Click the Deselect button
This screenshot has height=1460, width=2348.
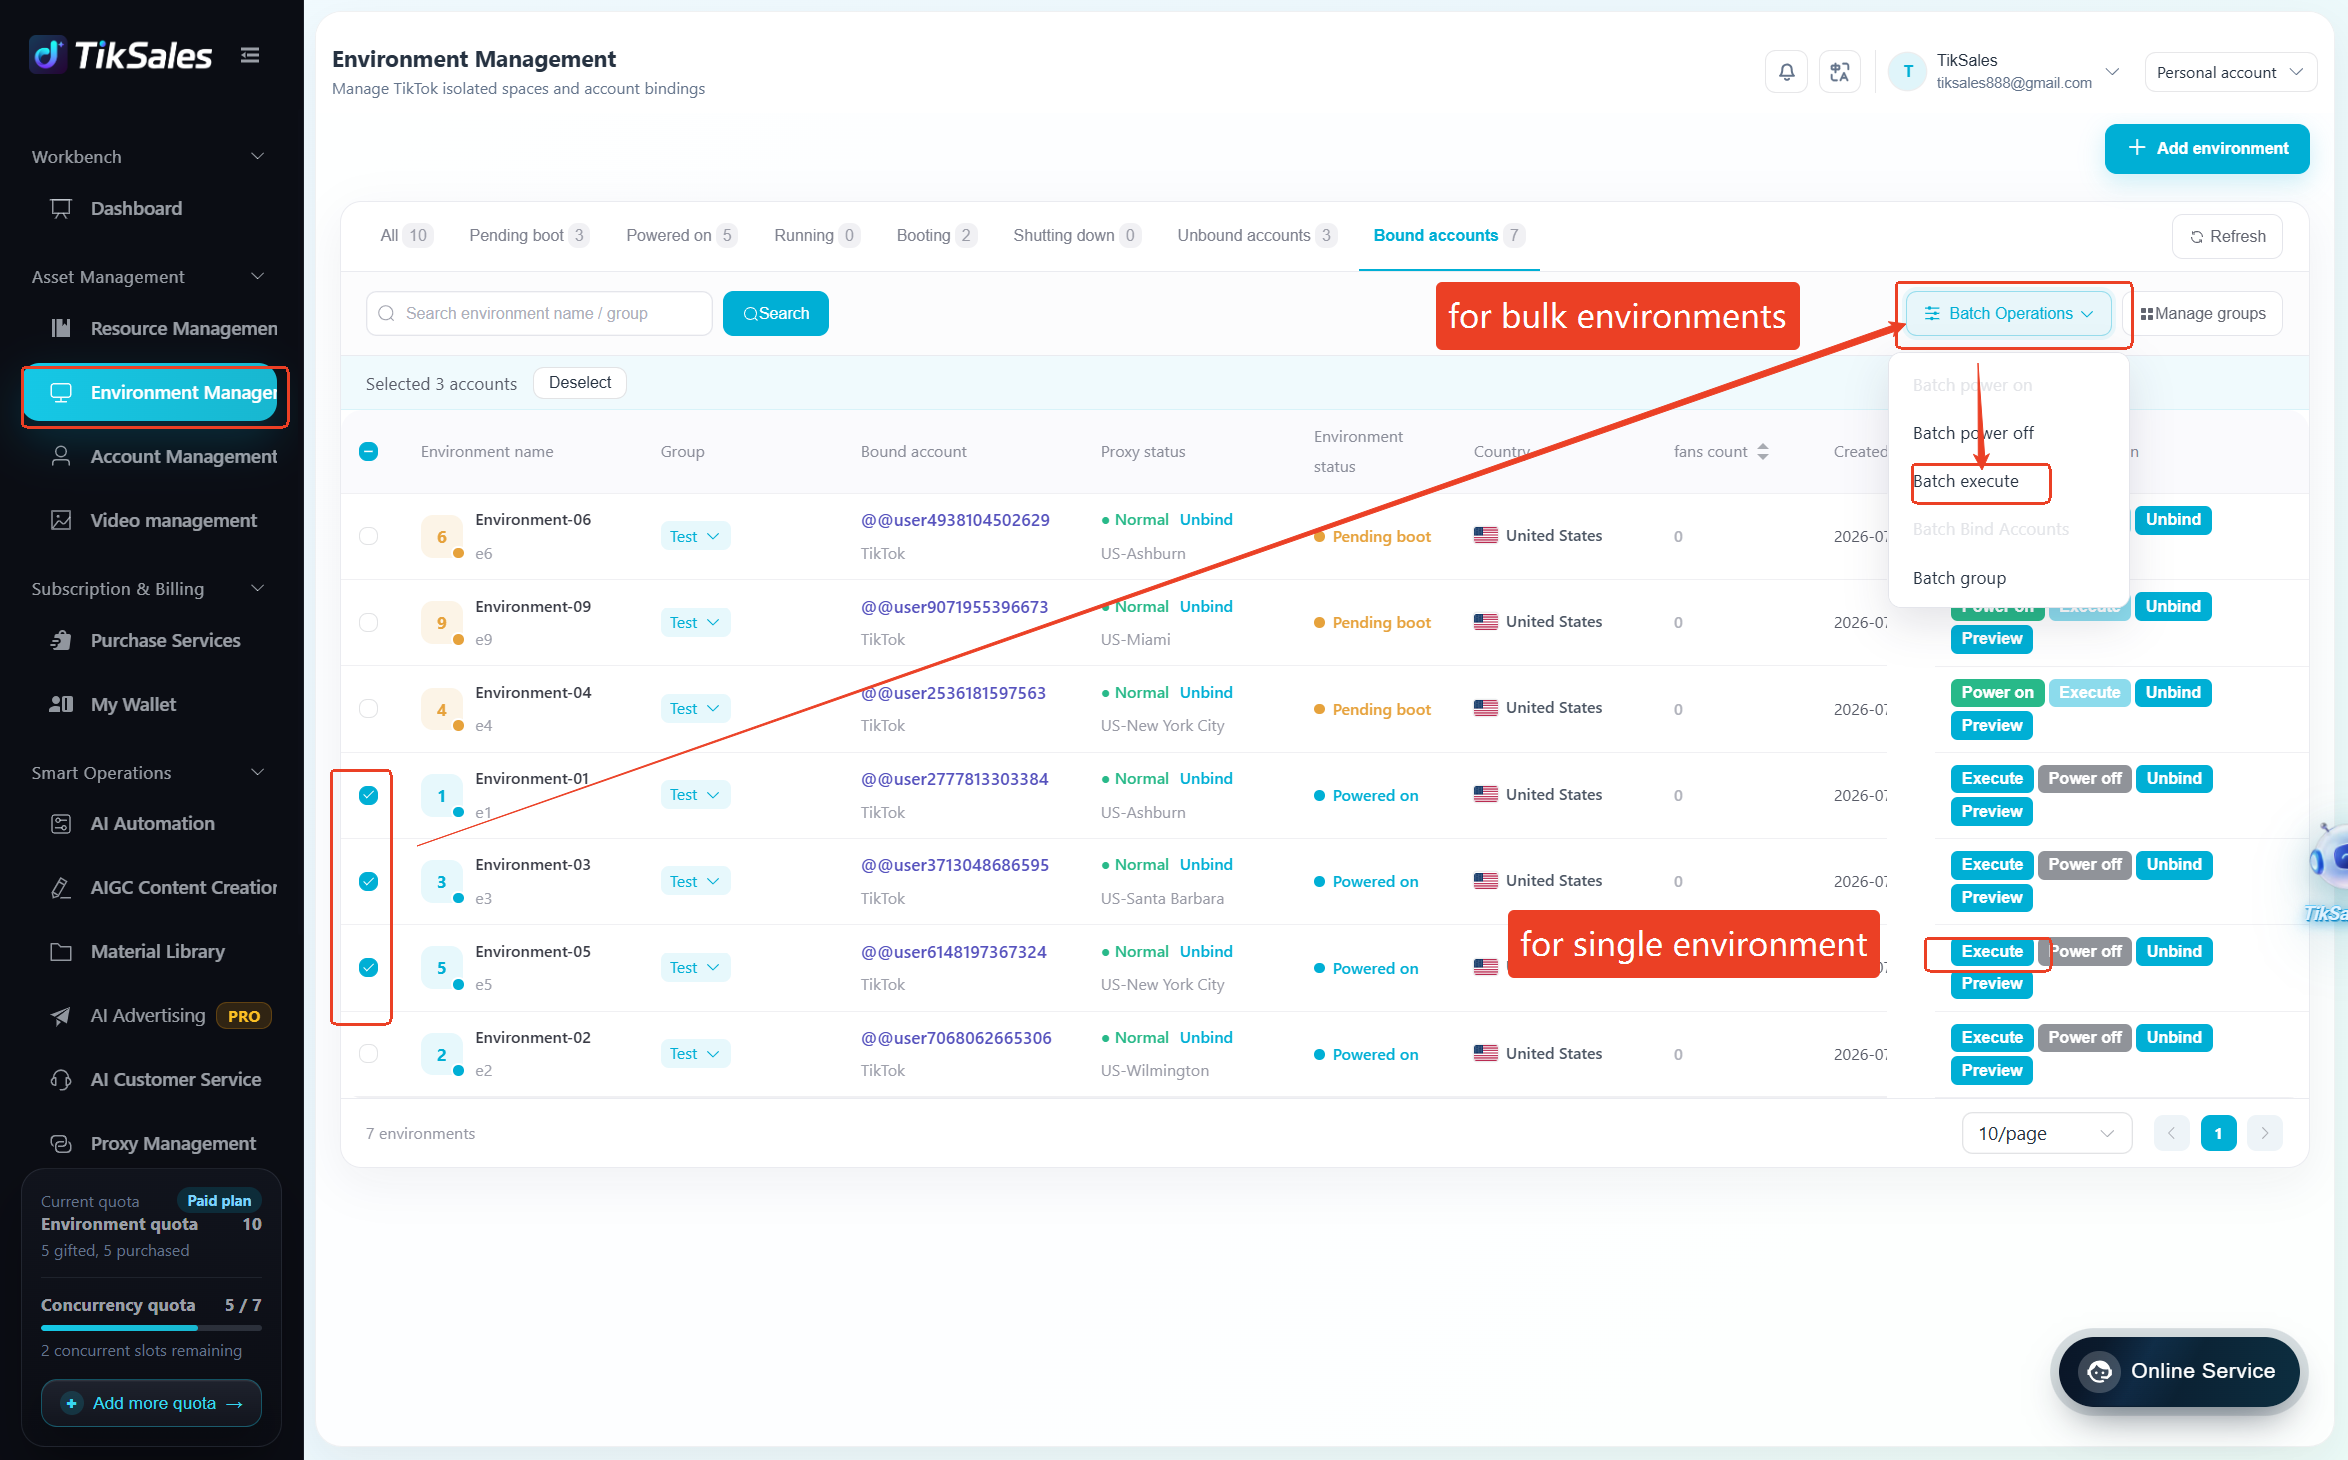580,383
